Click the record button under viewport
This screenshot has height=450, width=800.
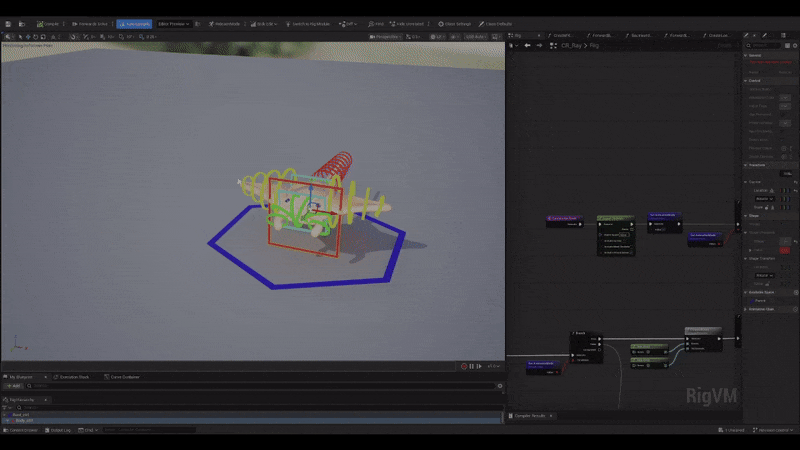464,366
